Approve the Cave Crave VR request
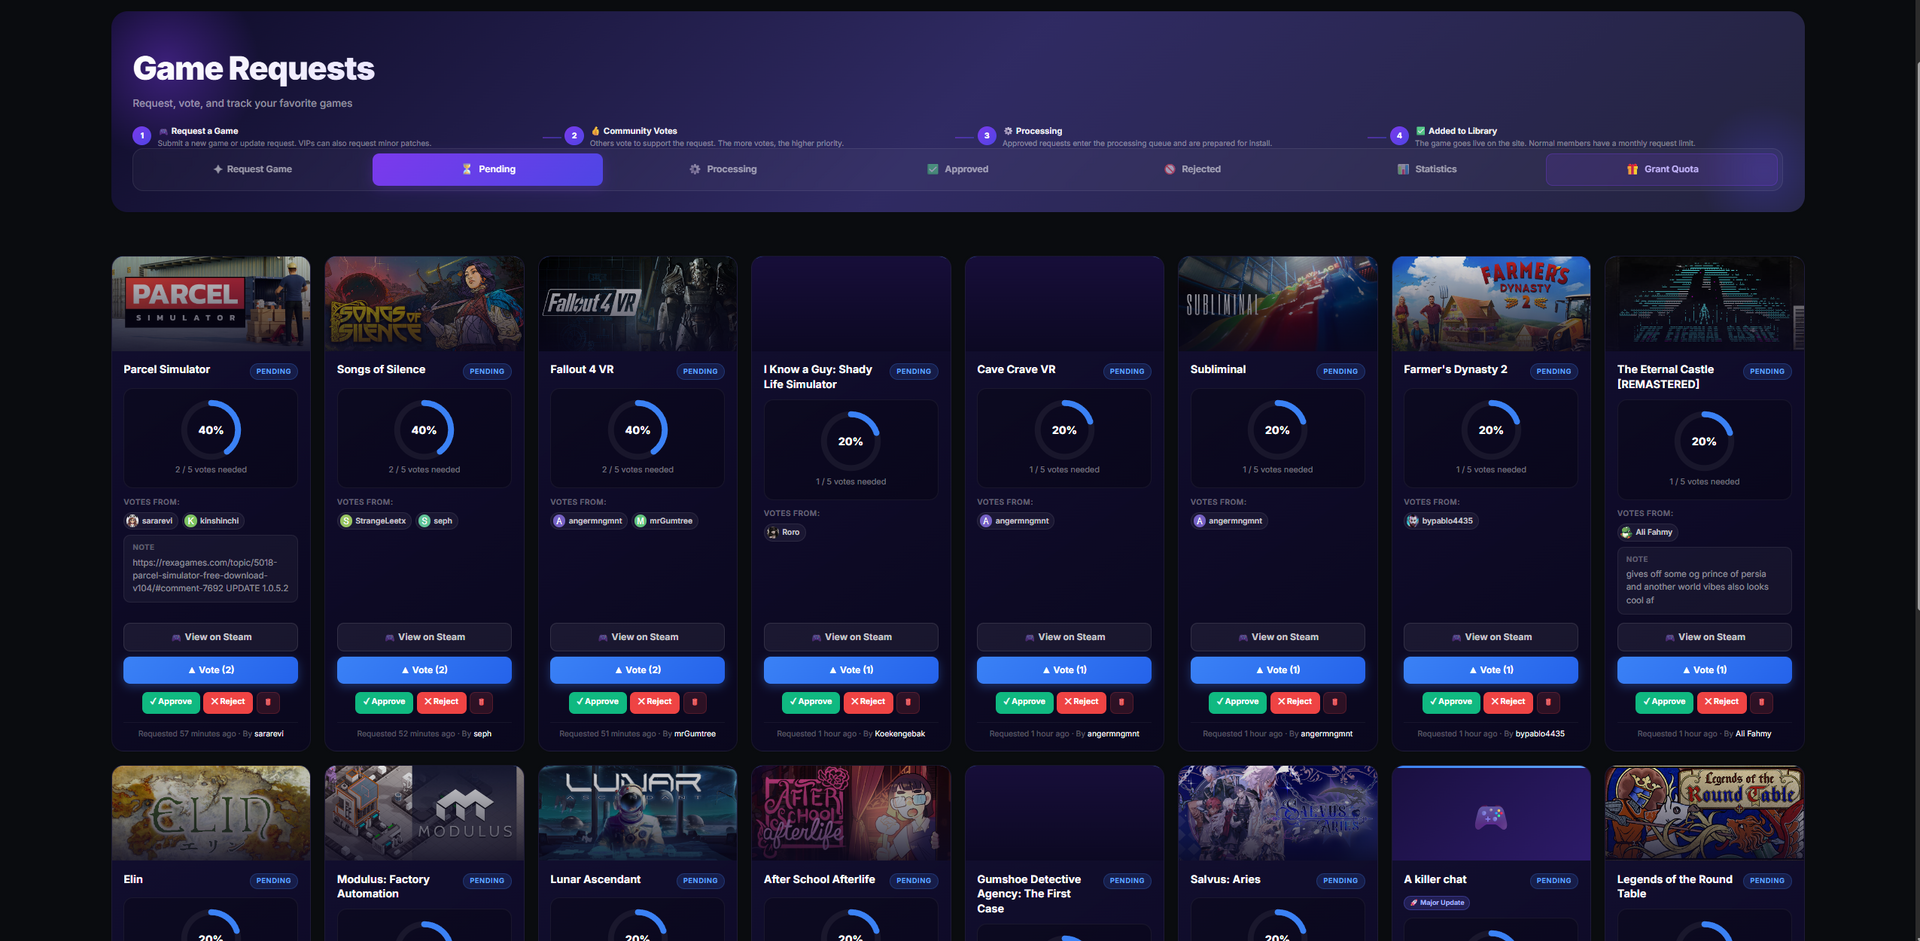The image size is (1920, 941). pos(1024,702)
